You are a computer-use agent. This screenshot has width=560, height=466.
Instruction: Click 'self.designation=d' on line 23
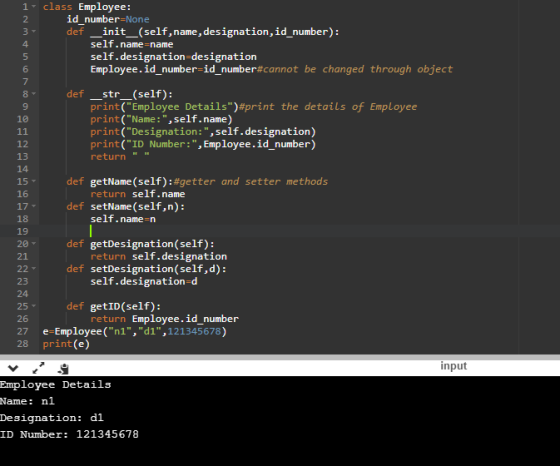(x=144, y=281)
